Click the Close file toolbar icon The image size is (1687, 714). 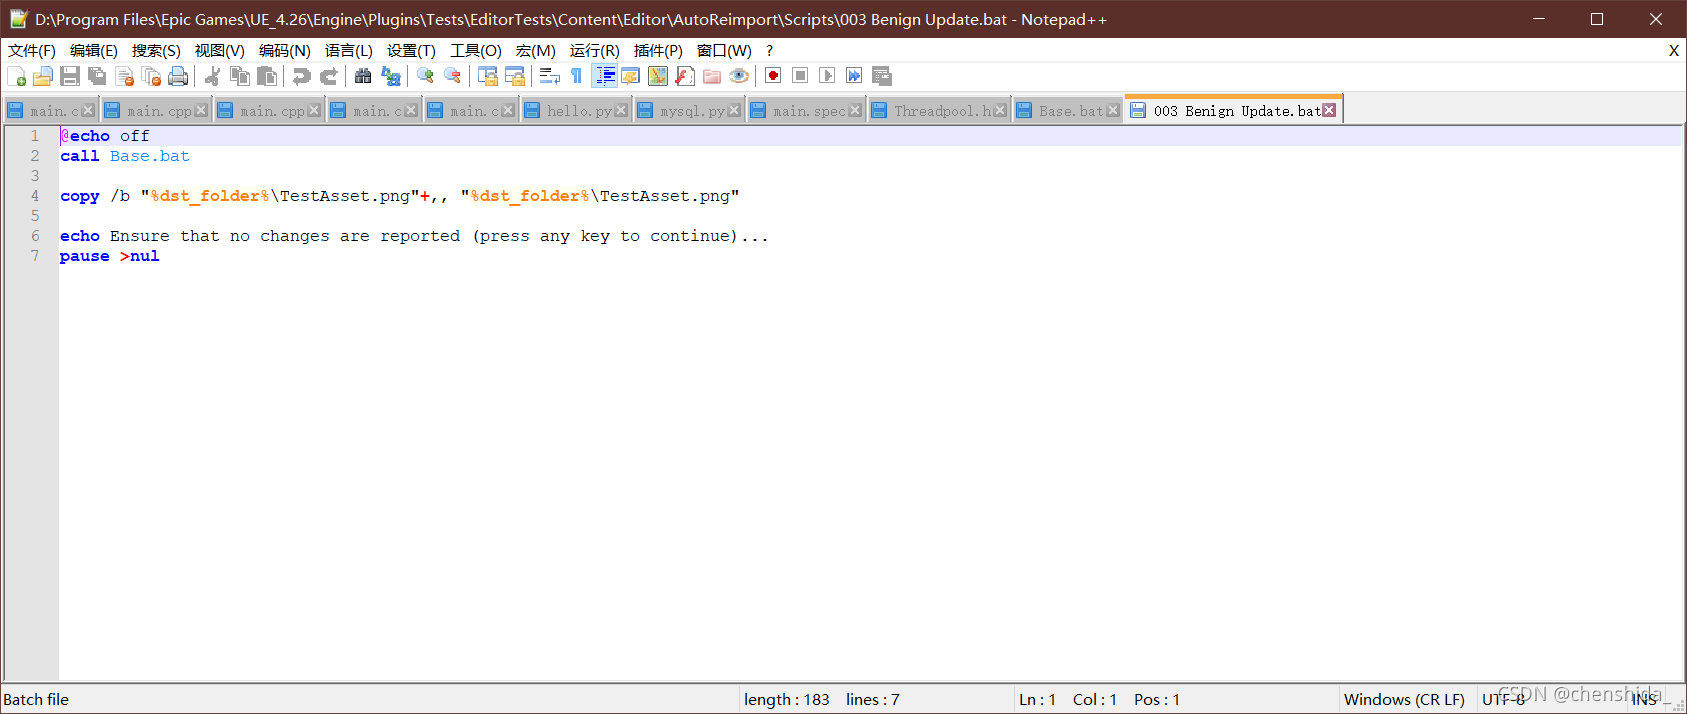(x=125, y=76)
